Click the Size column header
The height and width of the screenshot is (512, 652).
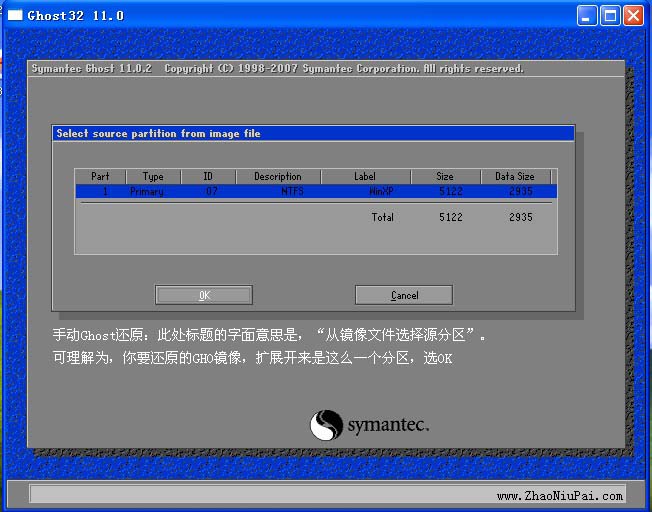tap(445, 176)
